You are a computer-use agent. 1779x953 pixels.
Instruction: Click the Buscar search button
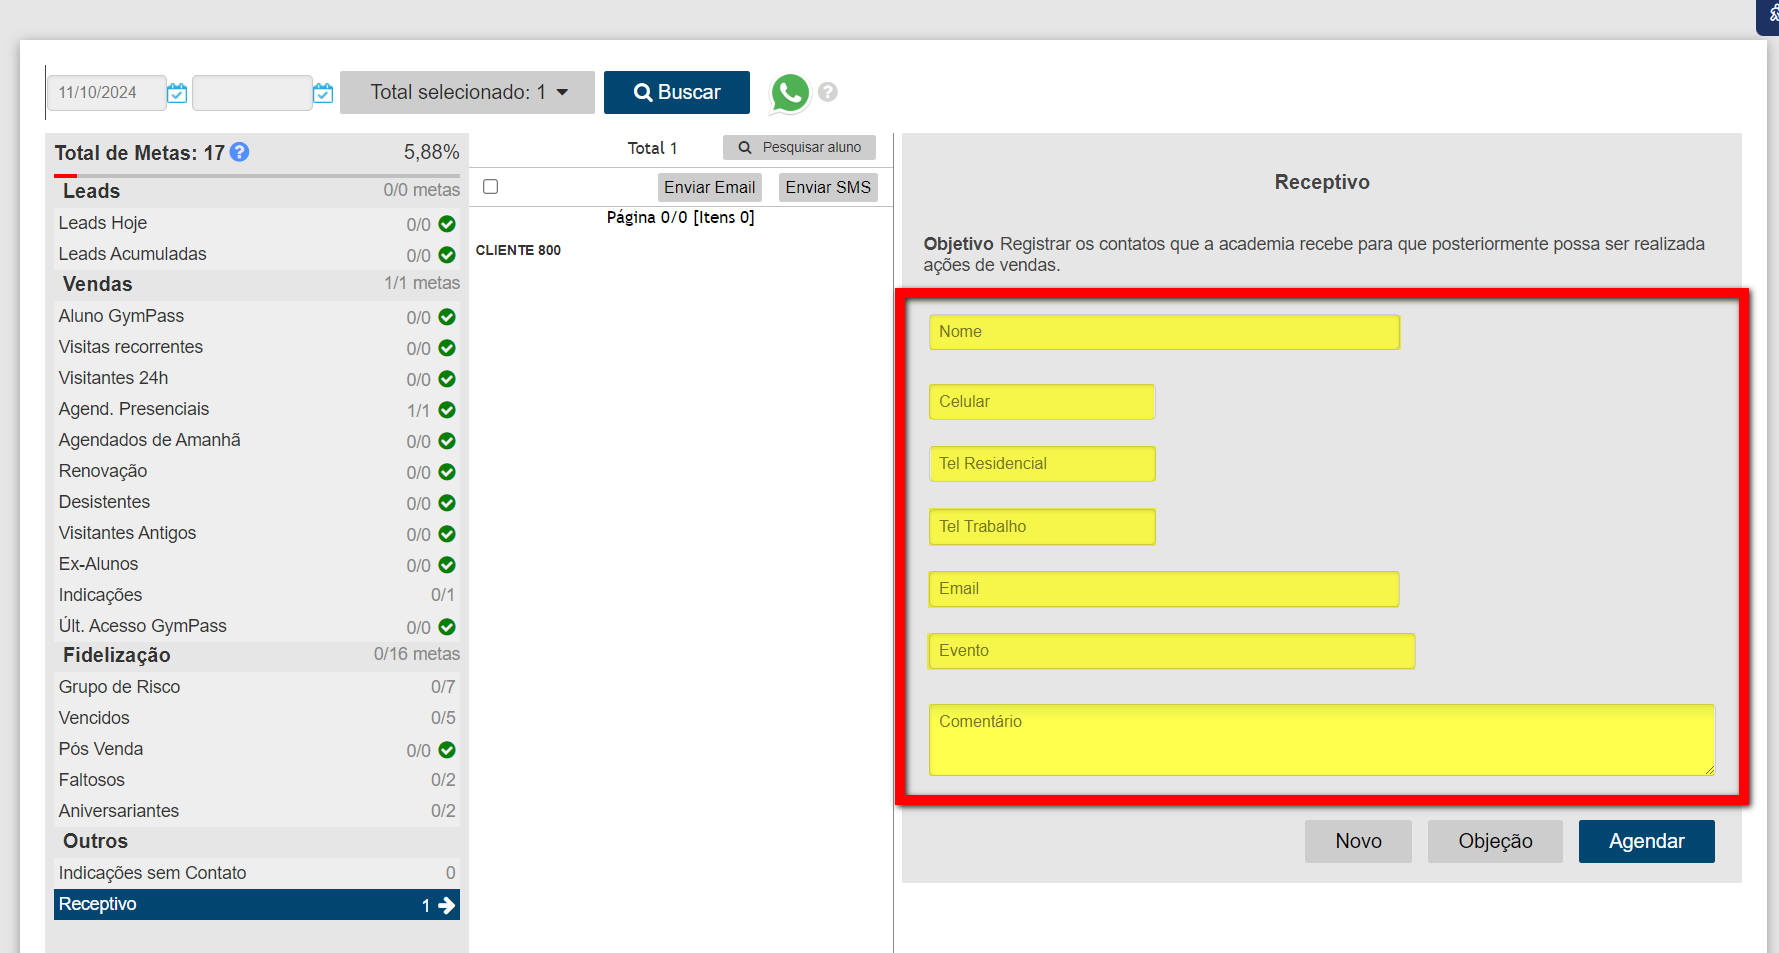(x=676, y=92)
